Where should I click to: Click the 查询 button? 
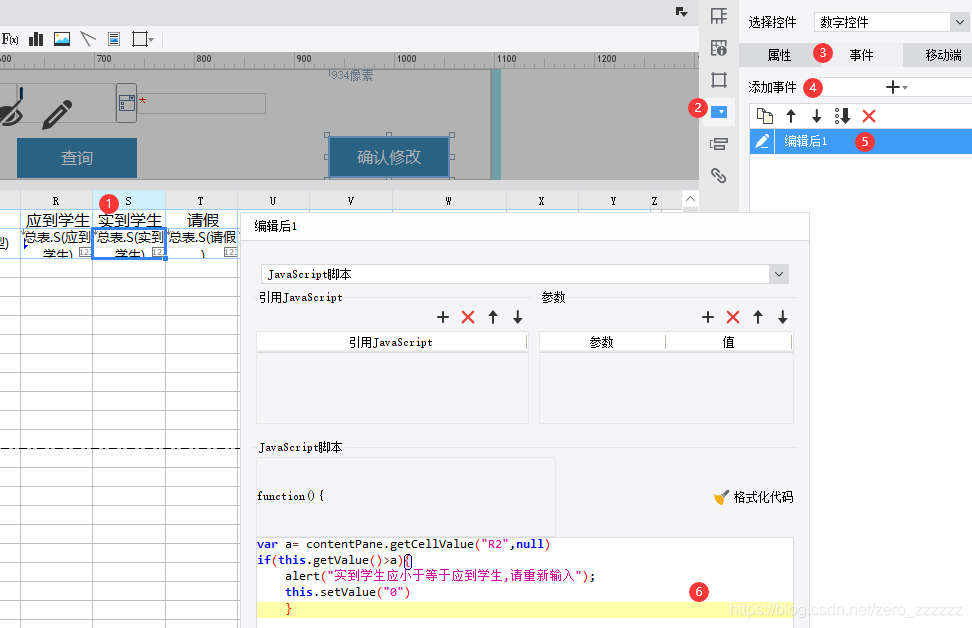click(x=77, y=158)
